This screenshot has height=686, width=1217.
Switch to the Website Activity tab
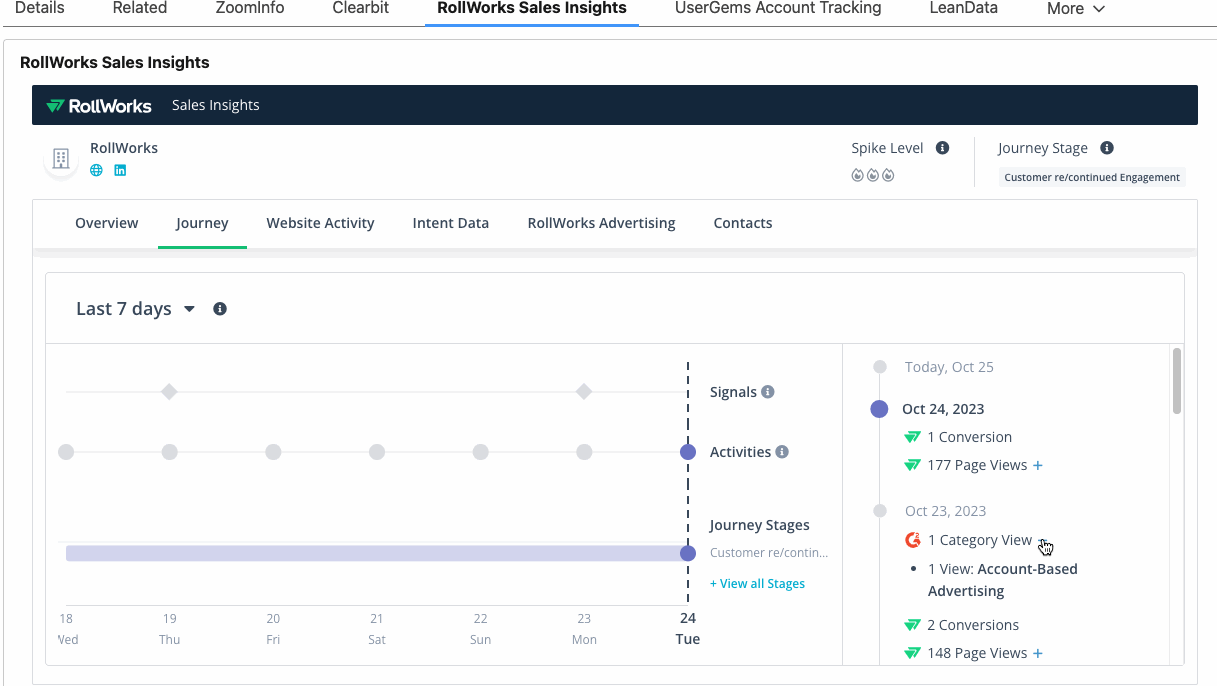coord(320,223)
